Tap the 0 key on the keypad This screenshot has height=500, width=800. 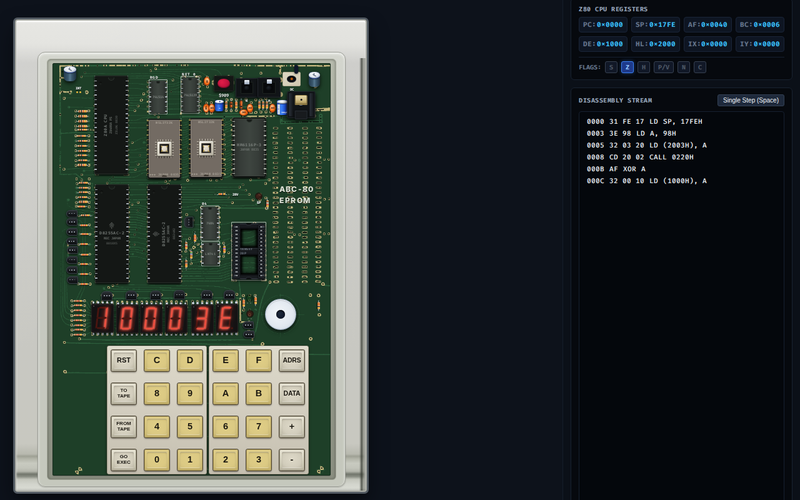(157, 460)
